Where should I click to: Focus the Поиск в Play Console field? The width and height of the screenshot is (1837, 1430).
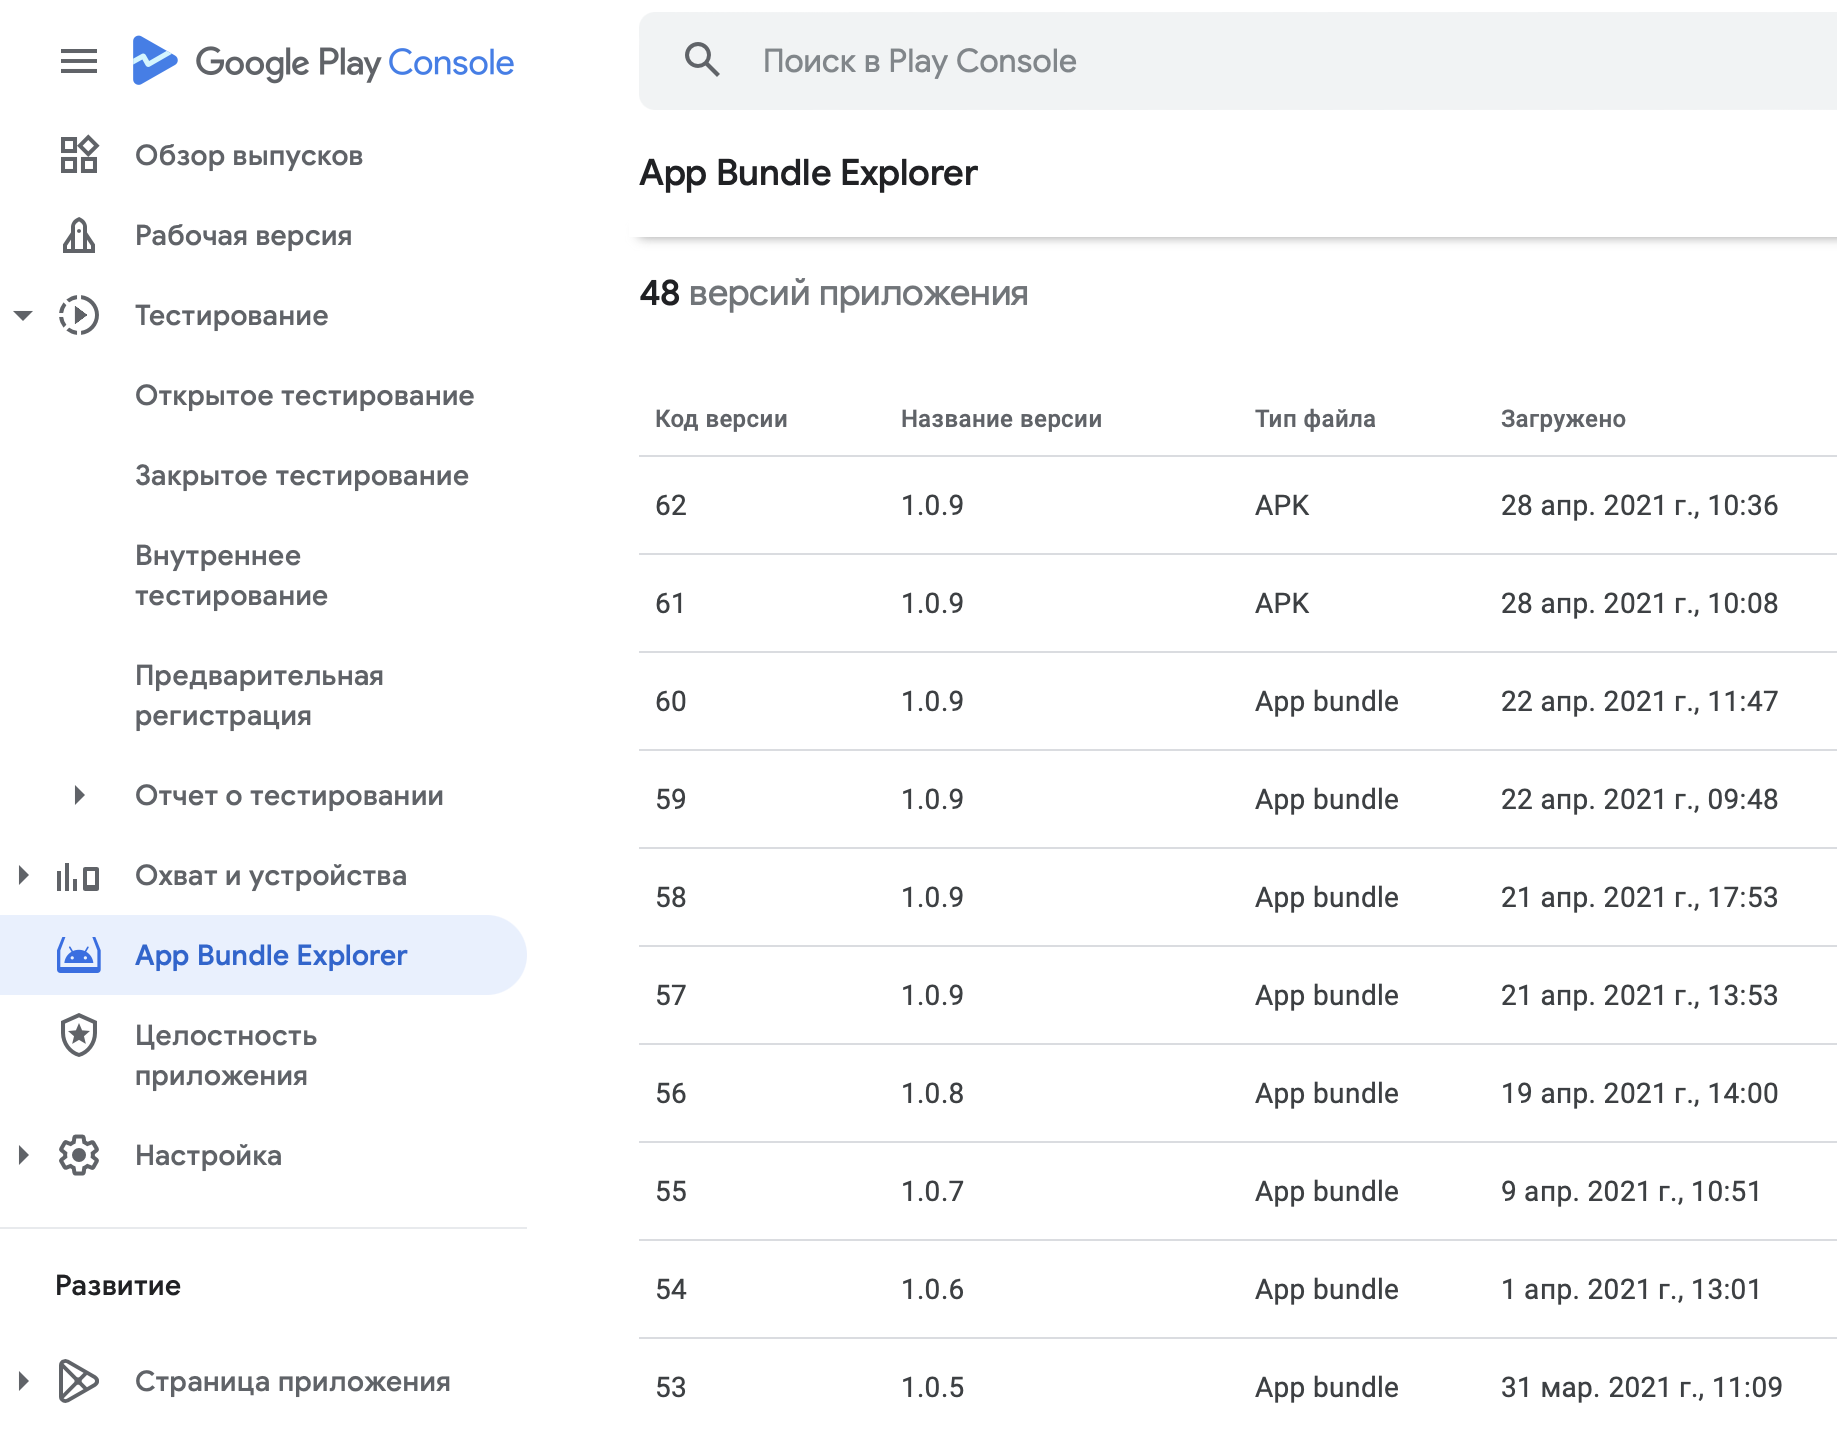1238,61
